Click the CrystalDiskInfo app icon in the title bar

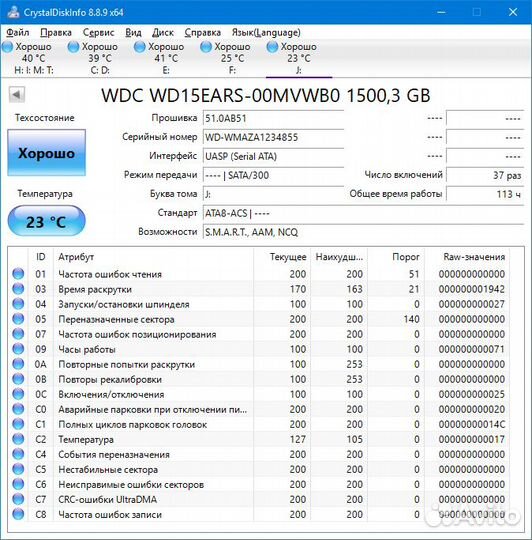(x=13, y=12)
